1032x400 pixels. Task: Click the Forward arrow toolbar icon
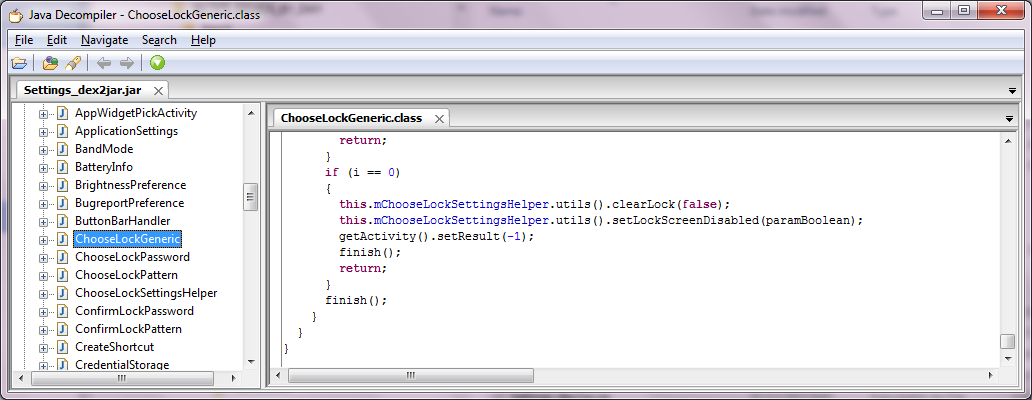126,63
